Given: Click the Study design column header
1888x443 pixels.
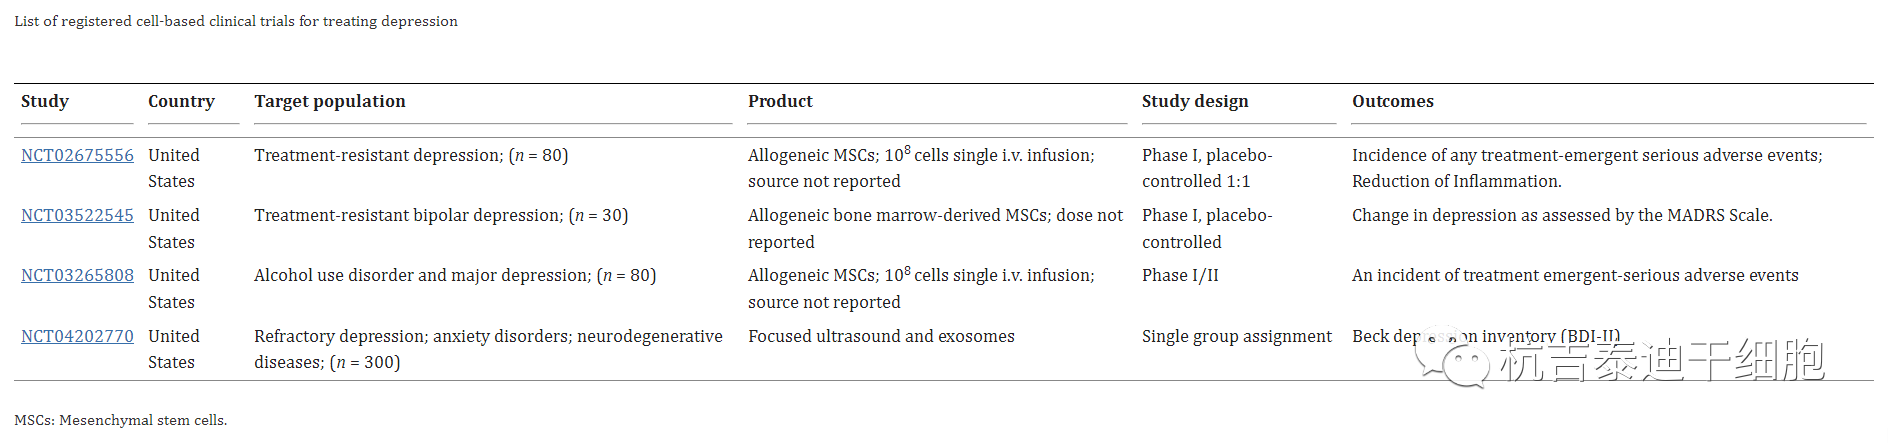Looking at the screenshot, I should pyautogui.click(x=1195, y=102).
